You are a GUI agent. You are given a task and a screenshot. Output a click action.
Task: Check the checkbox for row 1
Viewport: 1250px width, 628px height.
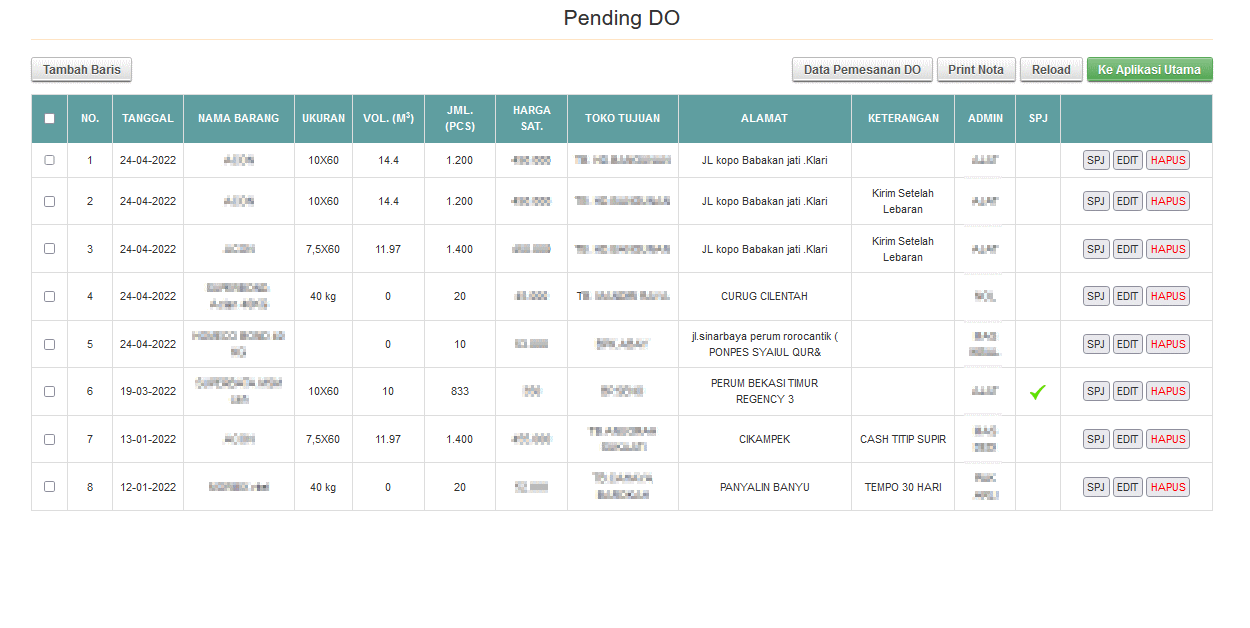tap(49, 160)
